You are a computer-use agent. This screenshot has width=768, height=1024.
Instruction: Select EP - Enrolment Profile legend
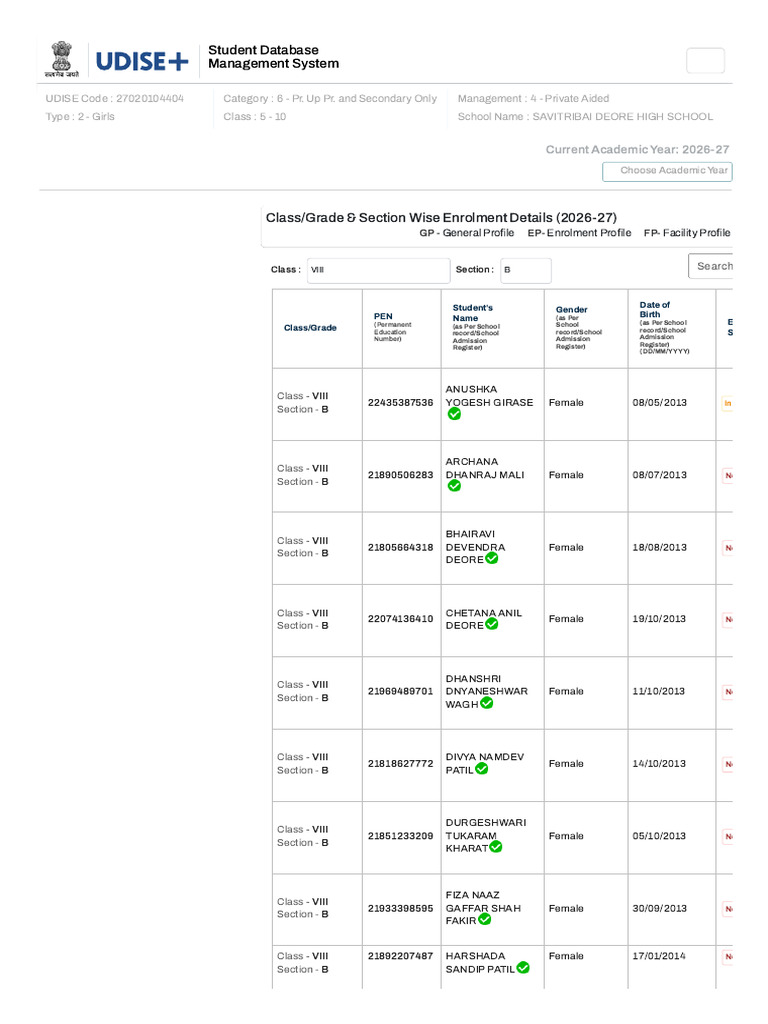579,233
